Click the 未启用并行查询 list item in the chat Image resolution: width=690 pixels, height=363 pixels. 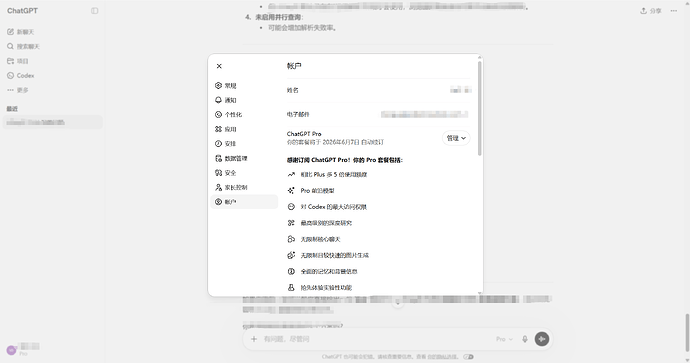point(279,17)
